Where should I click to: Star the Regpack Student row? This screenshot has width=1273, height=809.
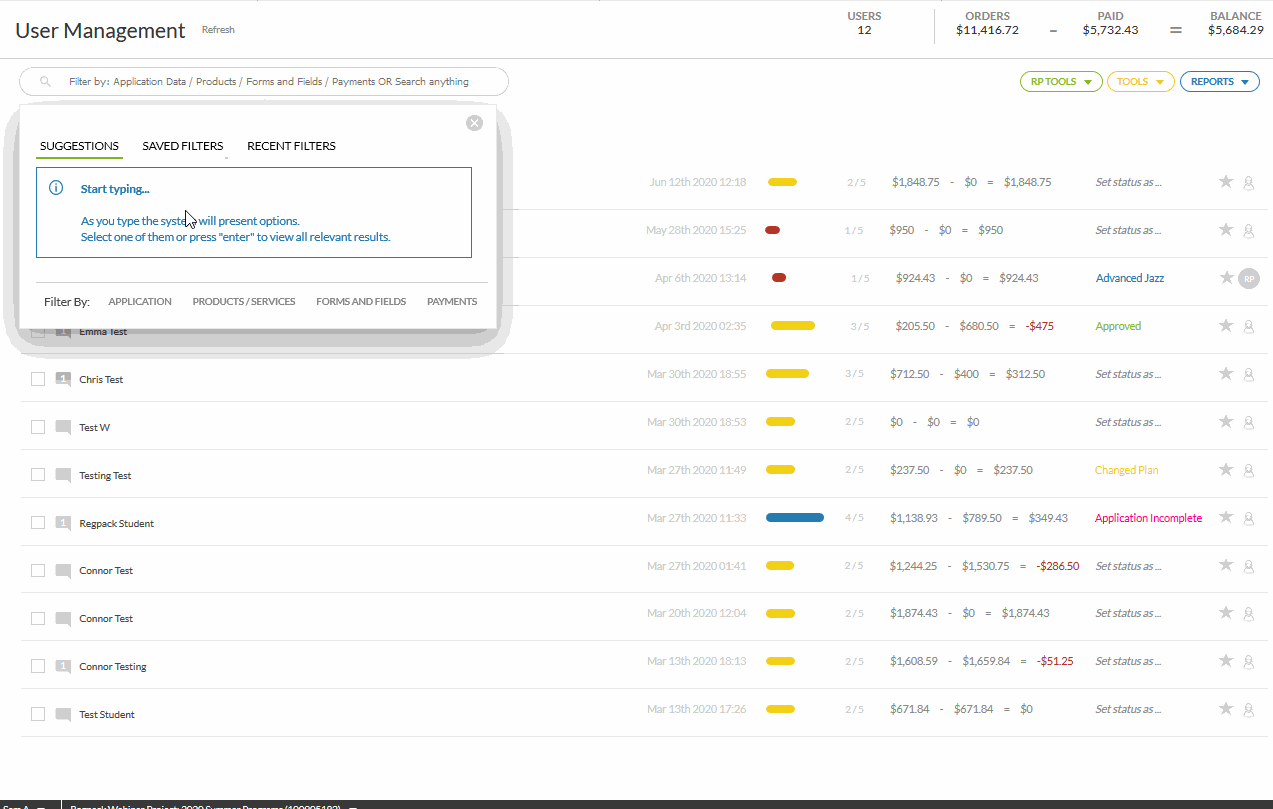tap(1225, 518)
